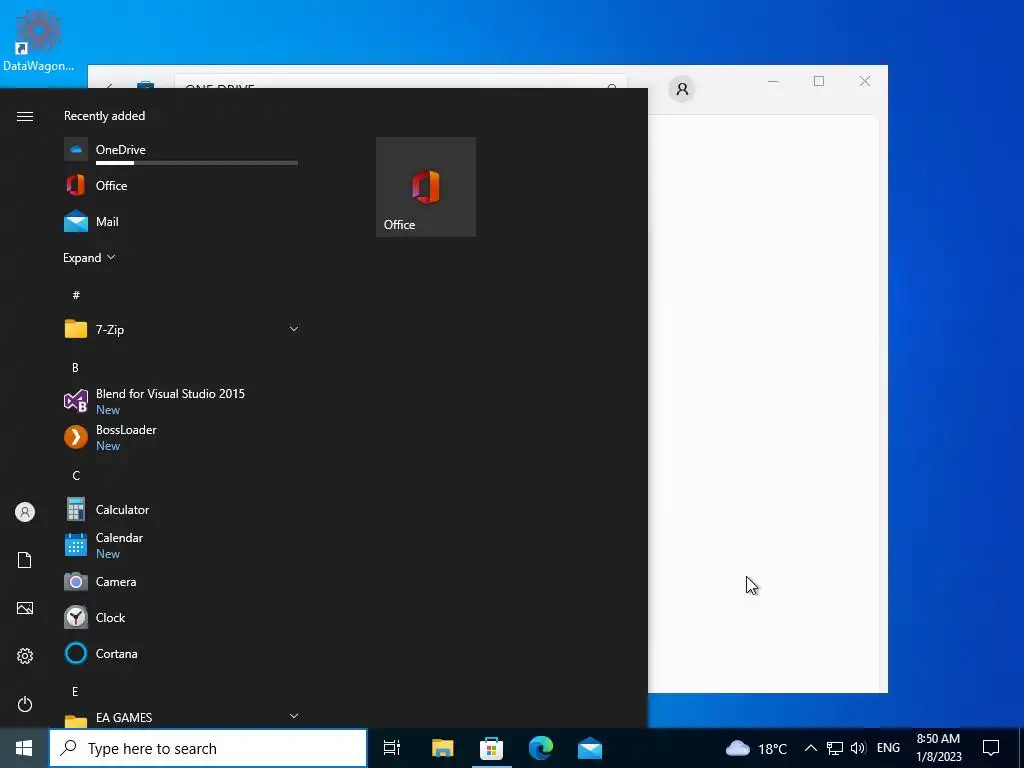The width and height of the screenshot is (1024, 768).
Task: Jump to the C letter group
Action: (x=76, y=475)
